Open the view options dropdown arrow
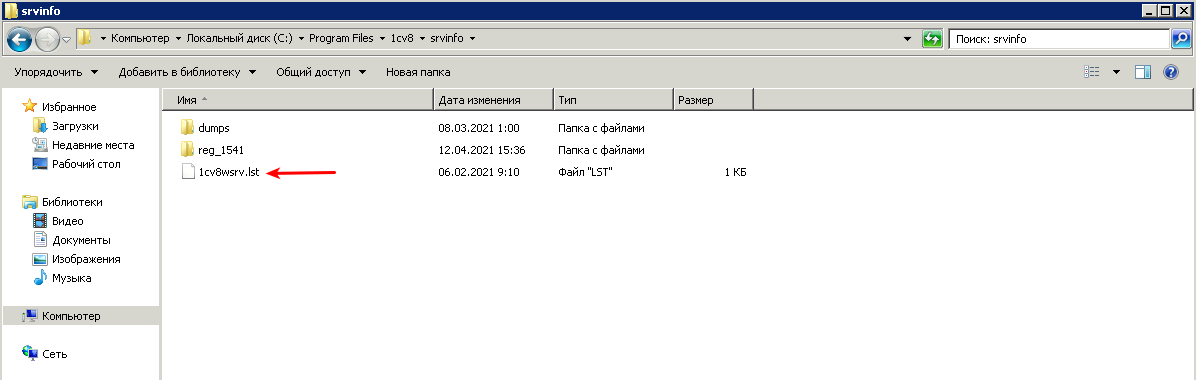 point(1117,72)
